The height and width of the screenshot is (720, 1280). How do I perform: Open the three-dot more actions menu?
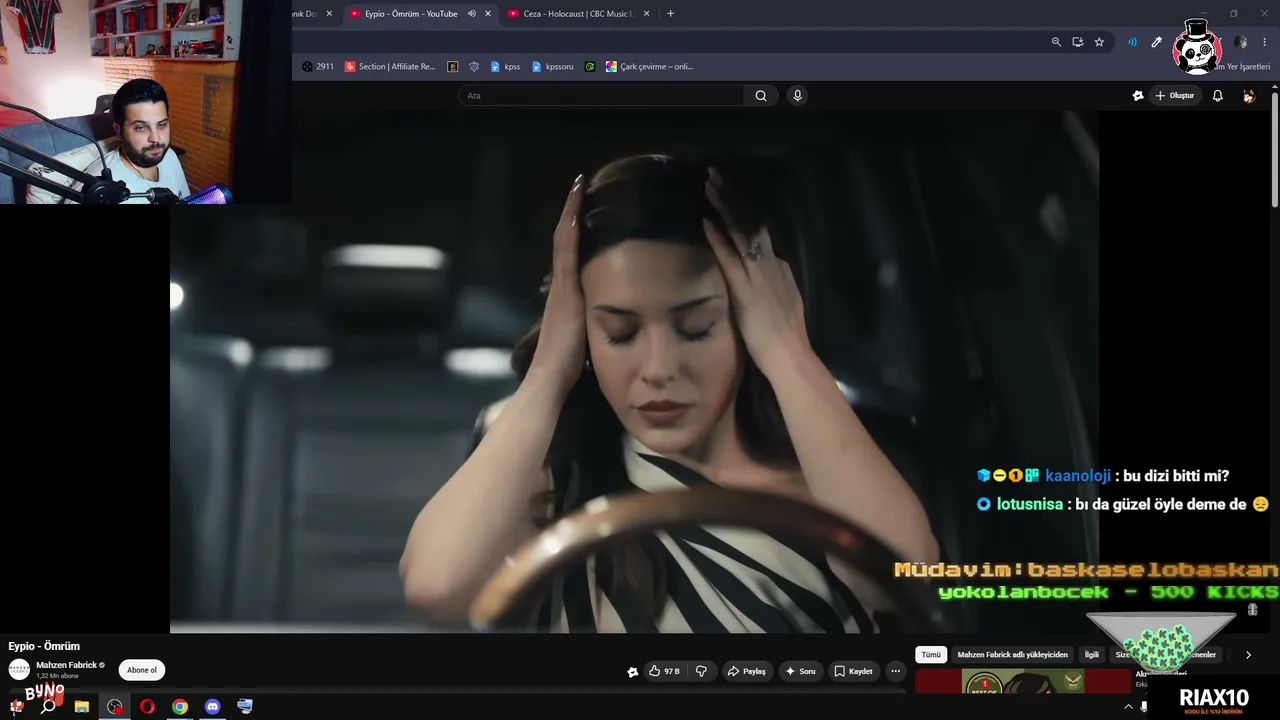[895, 671]
